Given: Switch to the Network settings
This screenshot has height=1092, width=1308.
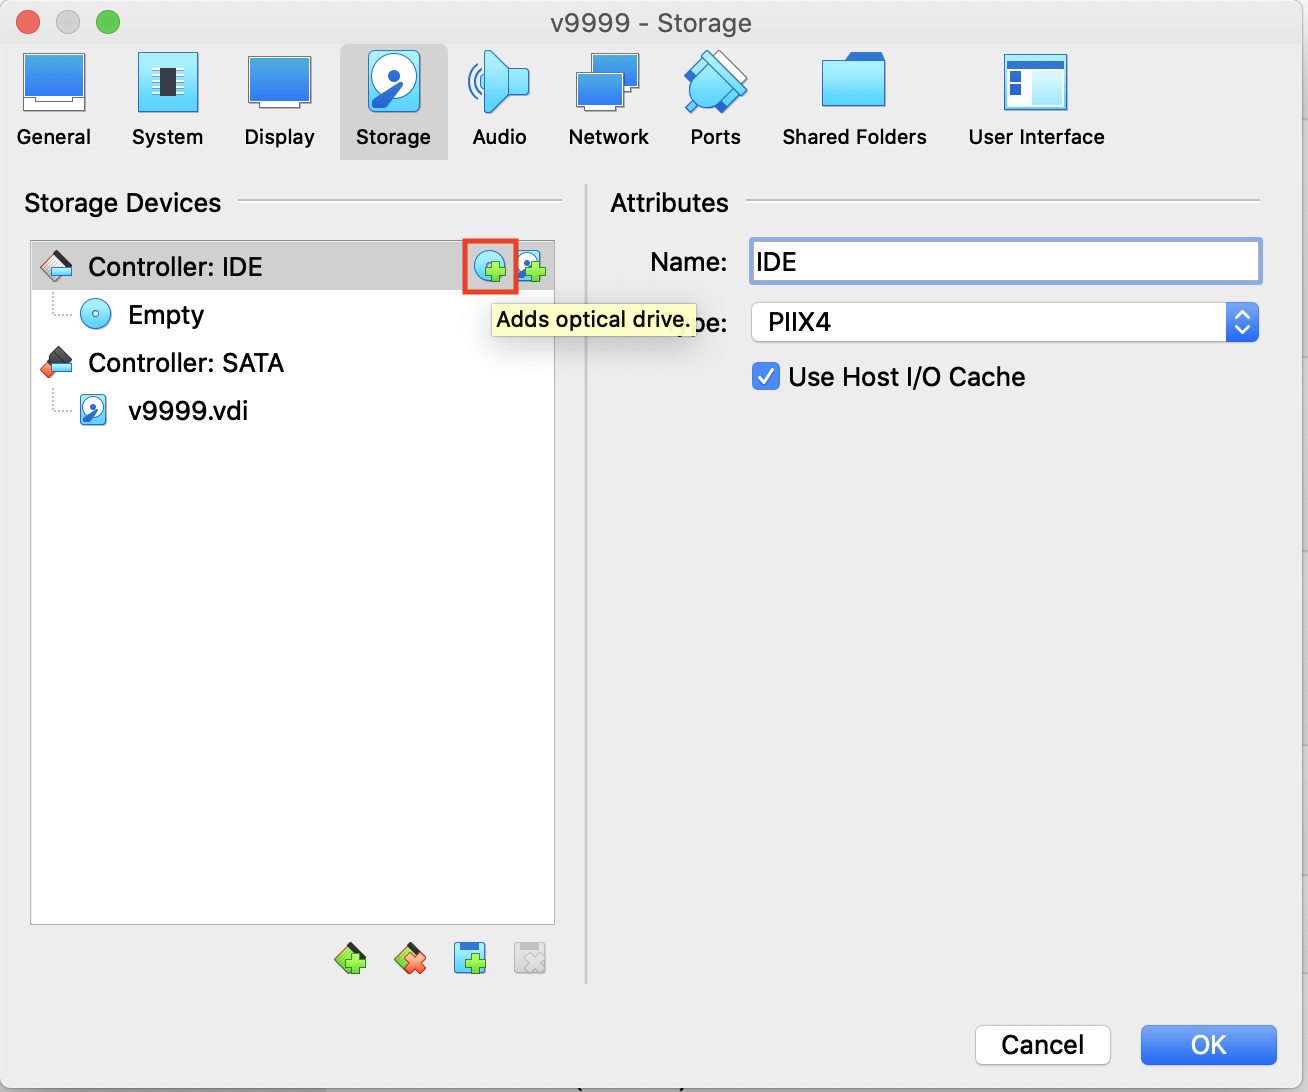Looking at the screenshot, I should [x=608, y=101].
